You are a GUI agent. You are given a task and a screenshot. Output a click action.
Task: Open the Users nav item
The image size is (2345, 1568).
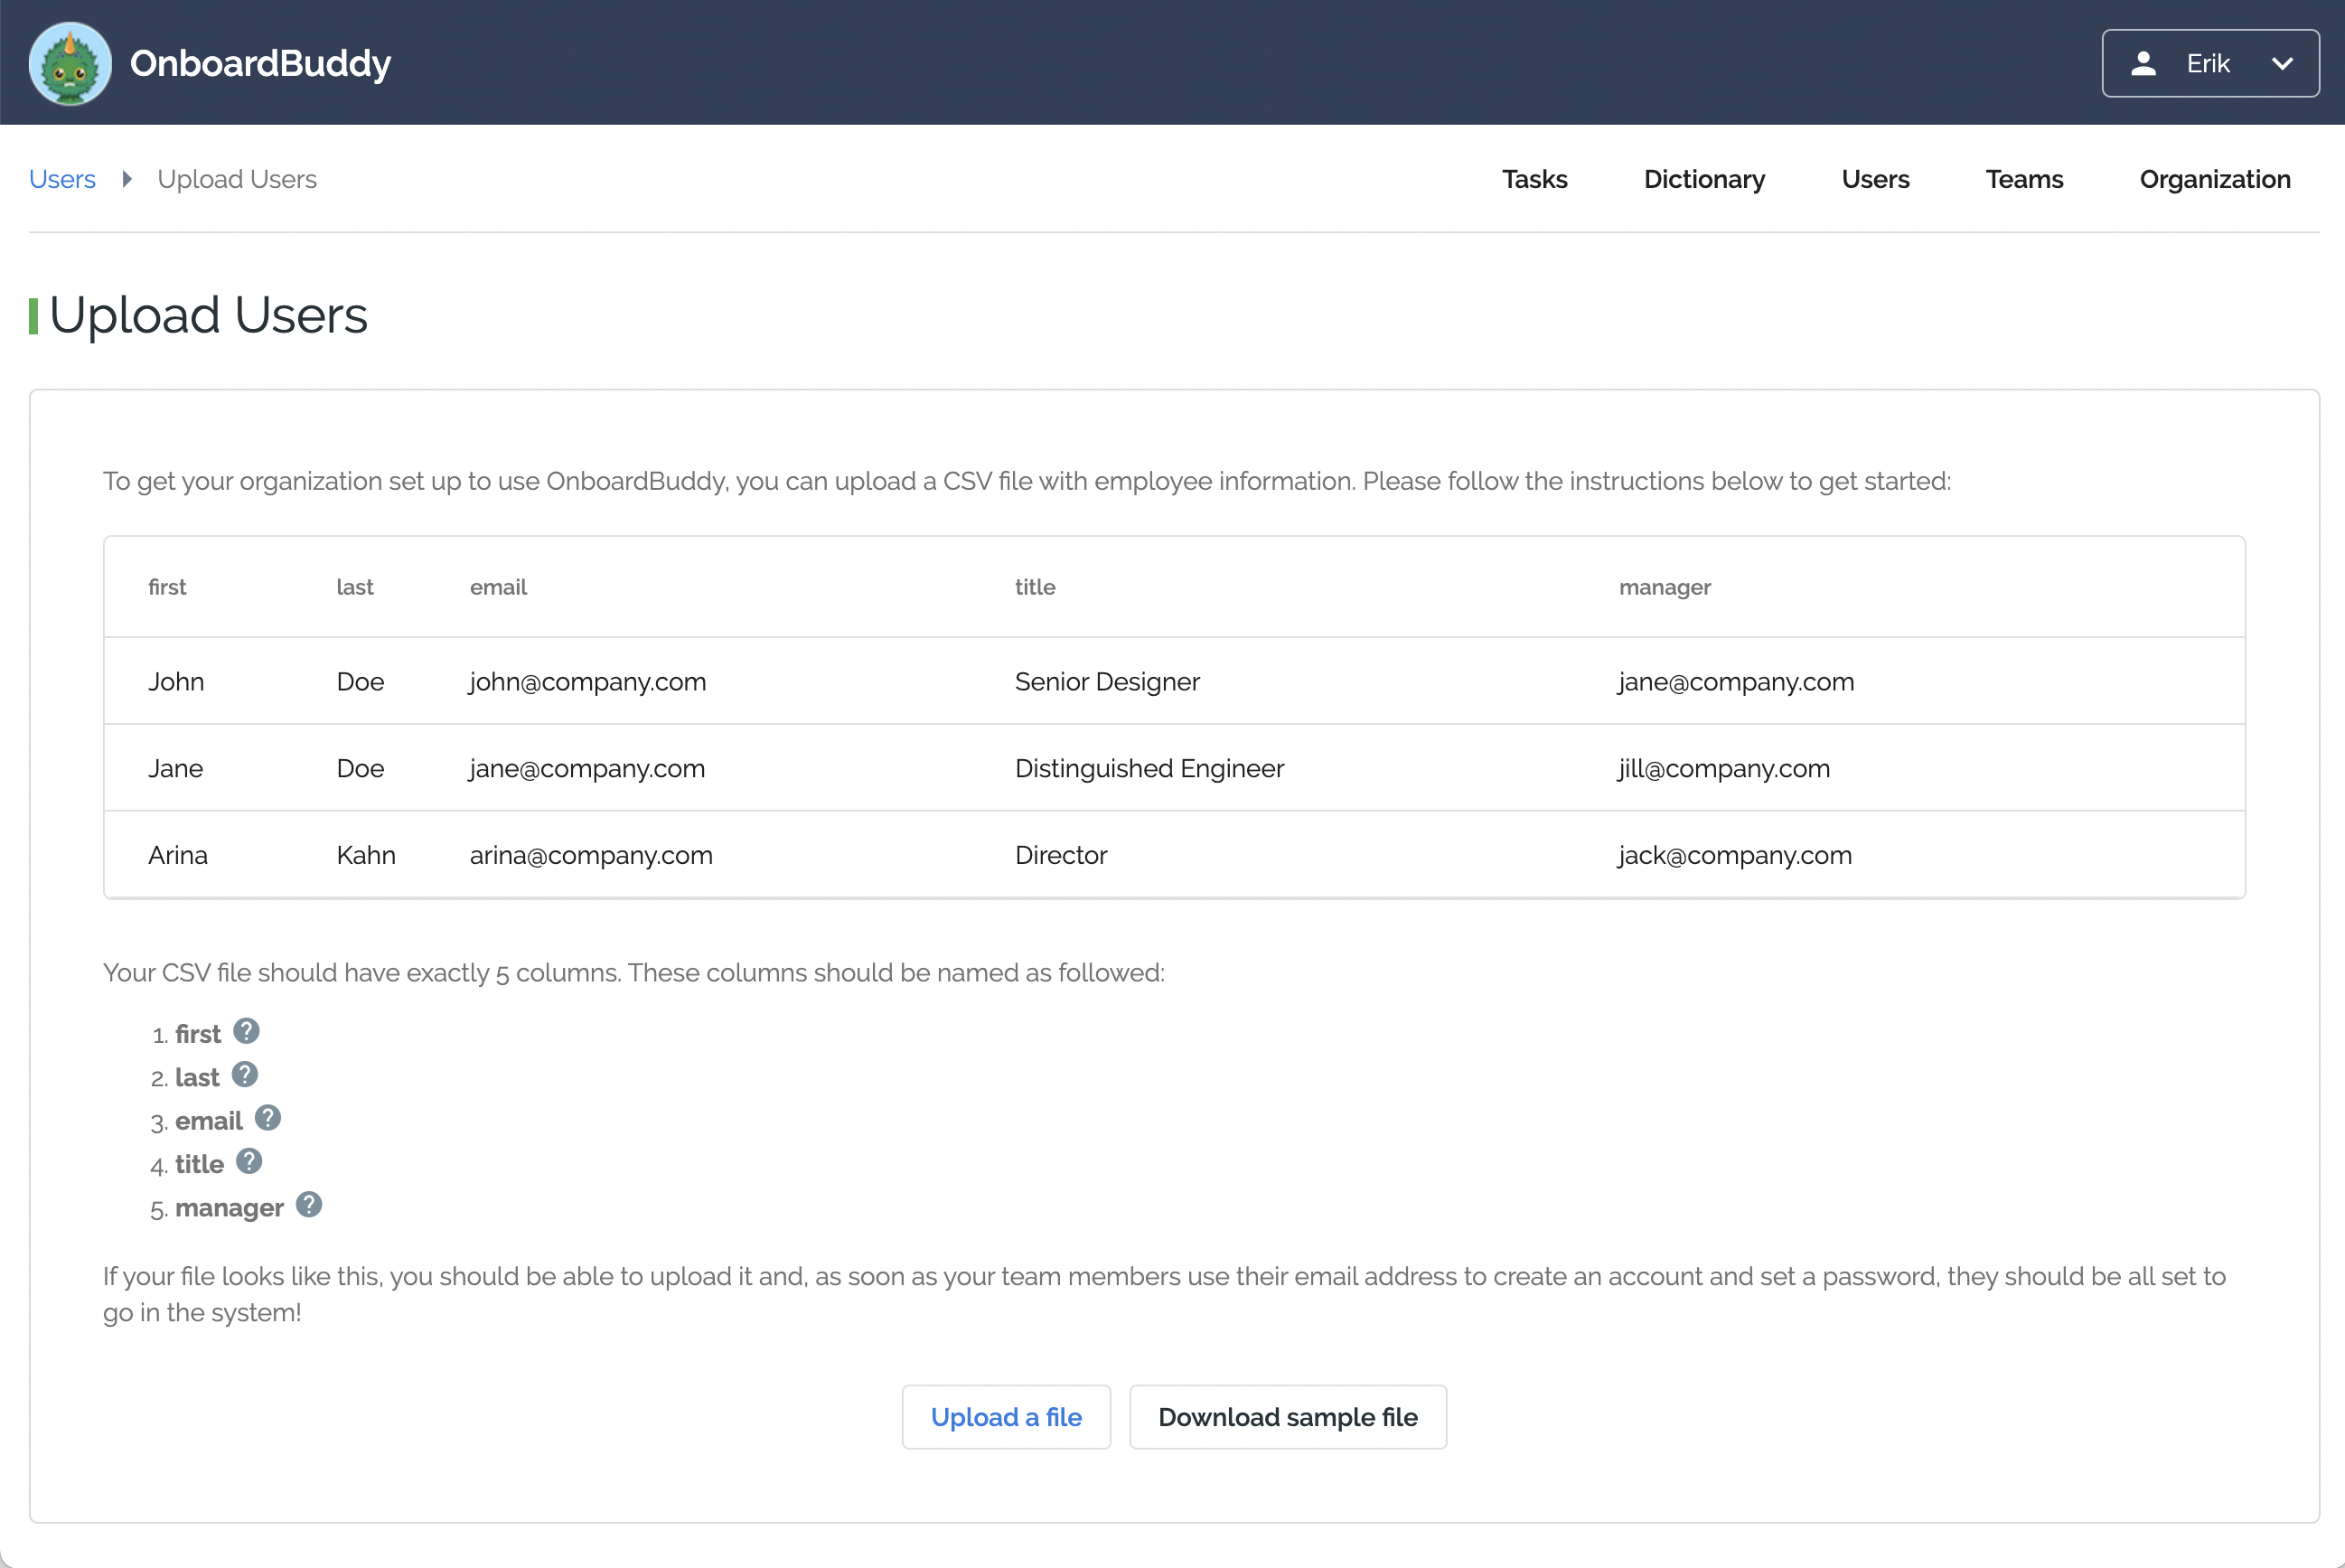(1875, 179)
